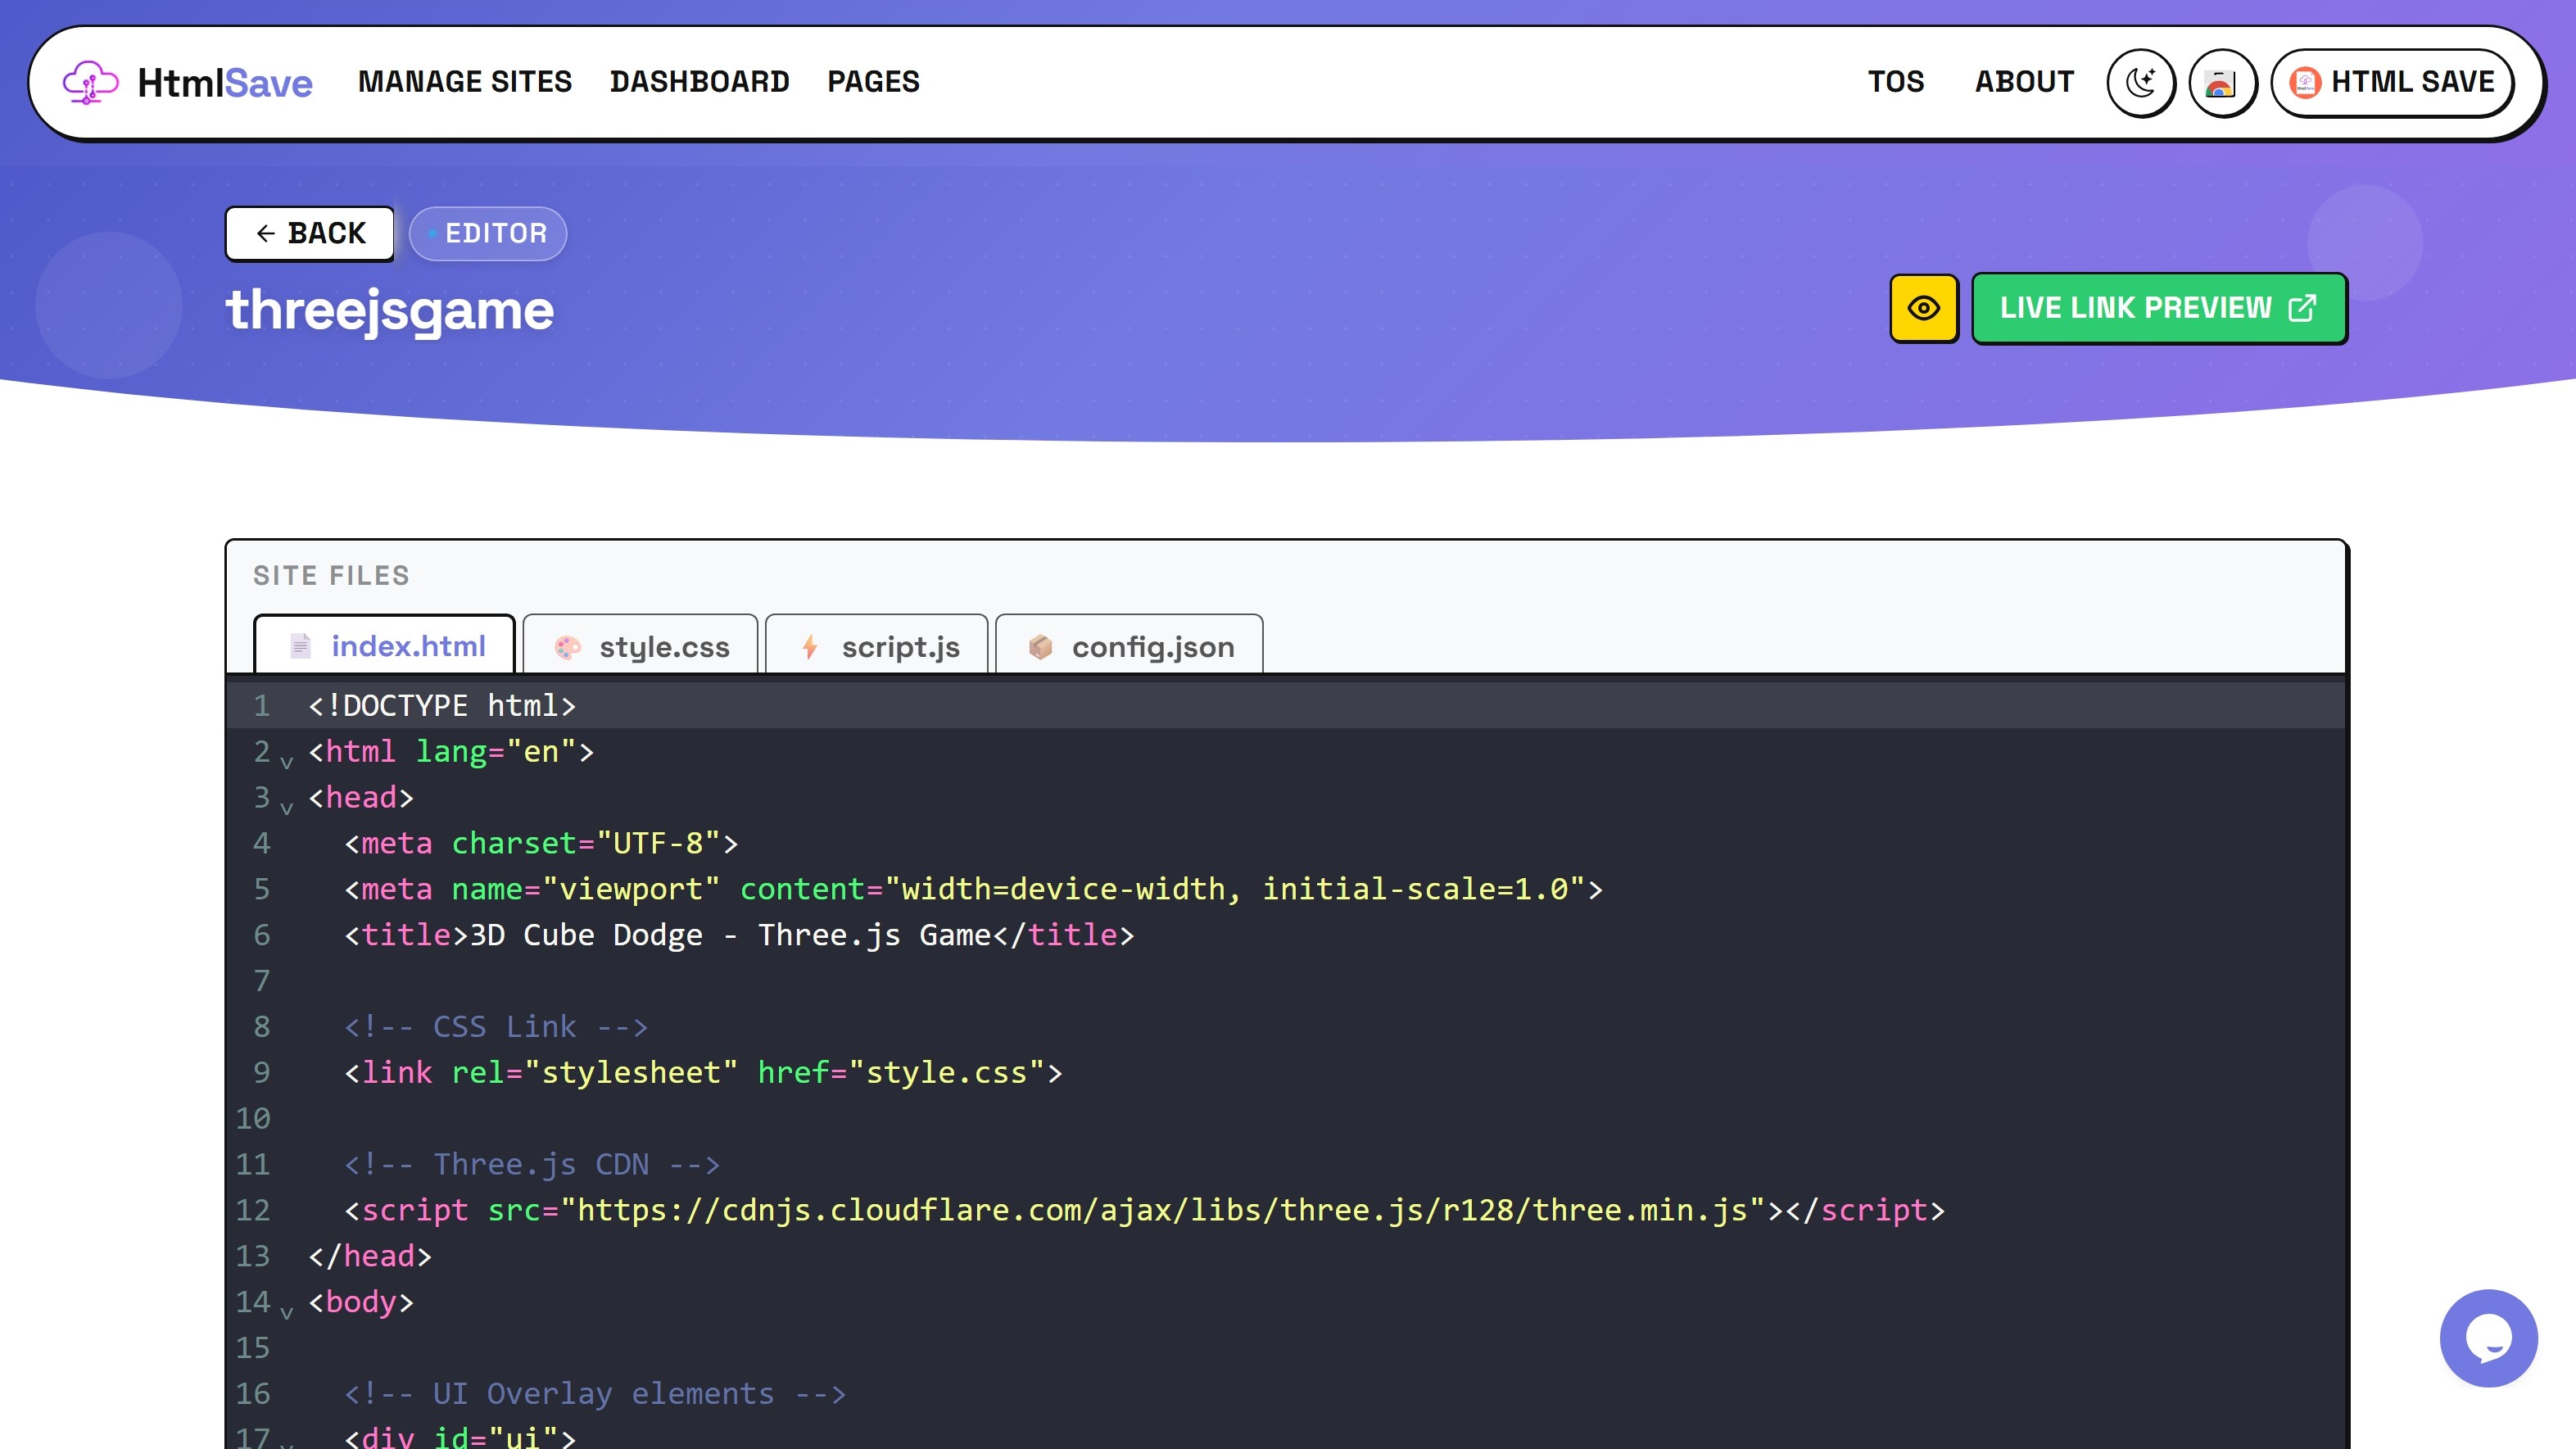The height and width of the screenshot is (1449, 2576).
Task: Click the HTML SAVE account button
Action: (2392, 82)
